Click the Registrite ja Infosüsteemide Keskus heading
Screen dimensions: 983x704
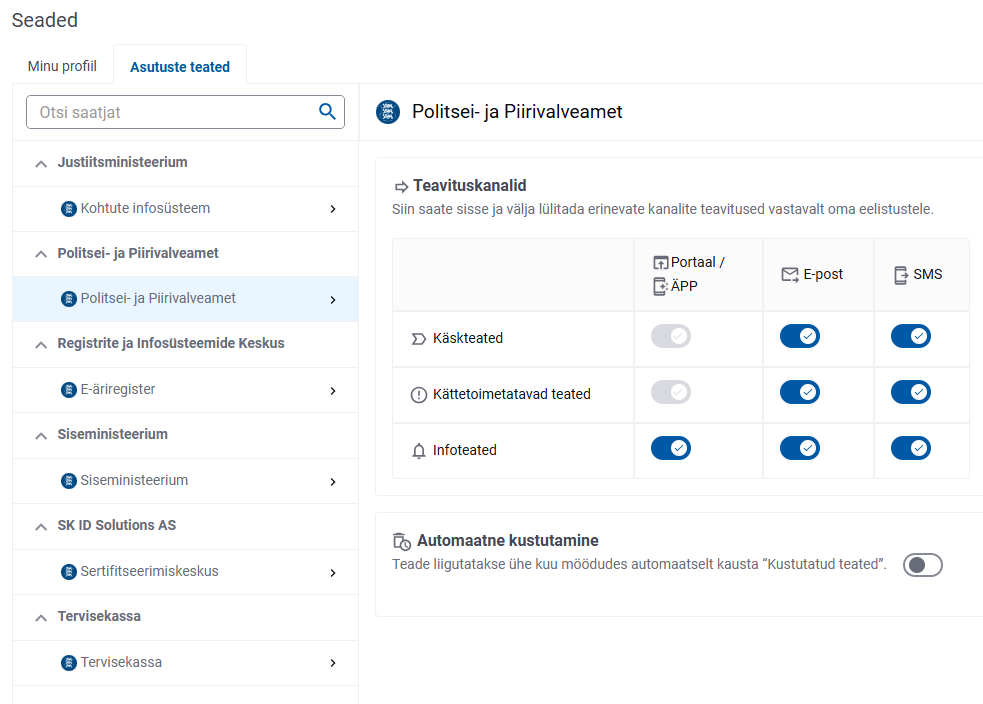pos(171,344)
